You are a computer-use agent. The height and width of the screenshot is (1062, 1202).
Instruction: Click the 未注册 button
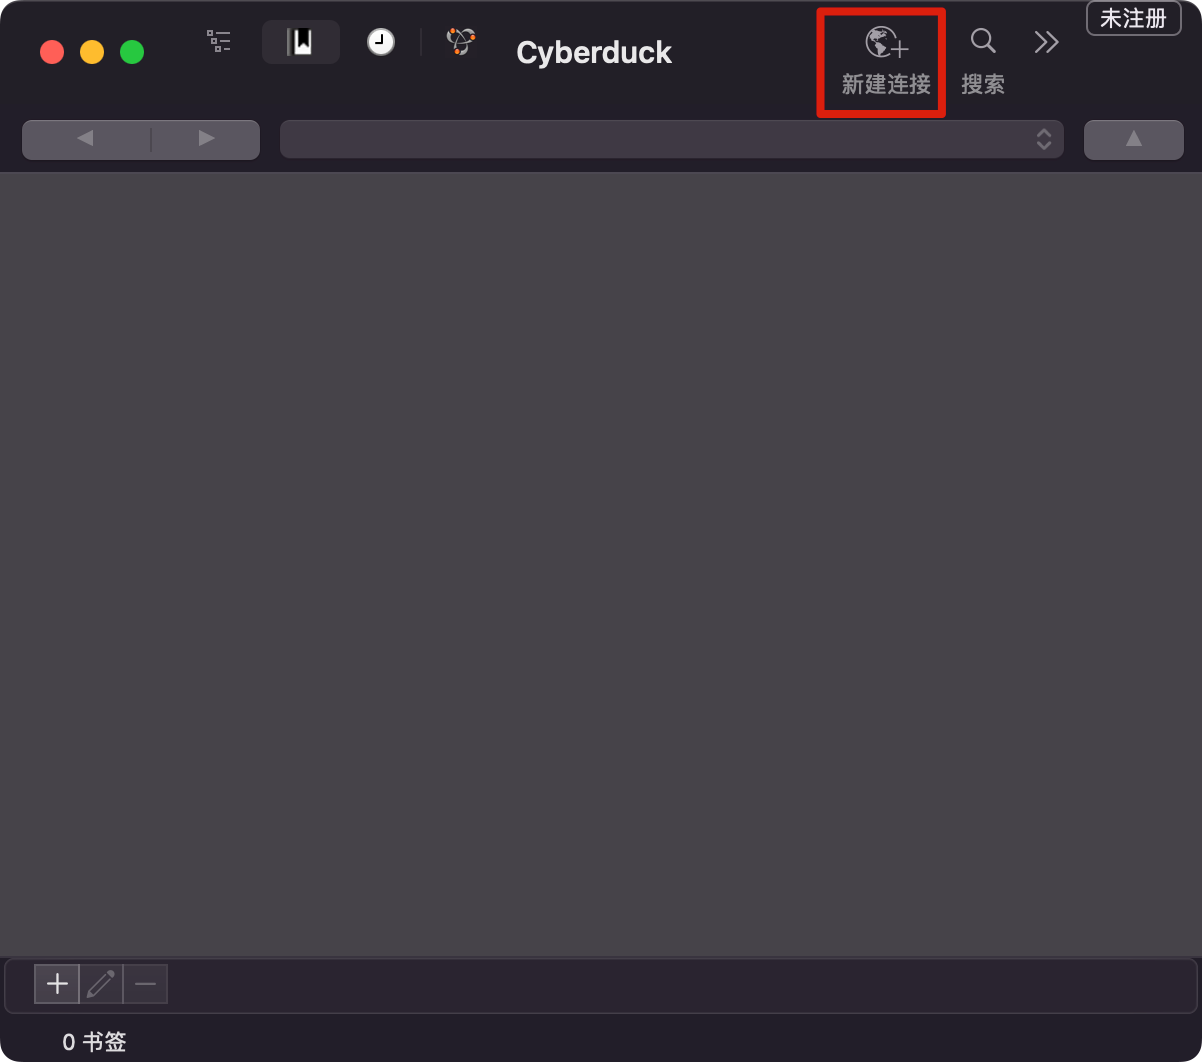pyautogui.click(x=1133, y=18)
